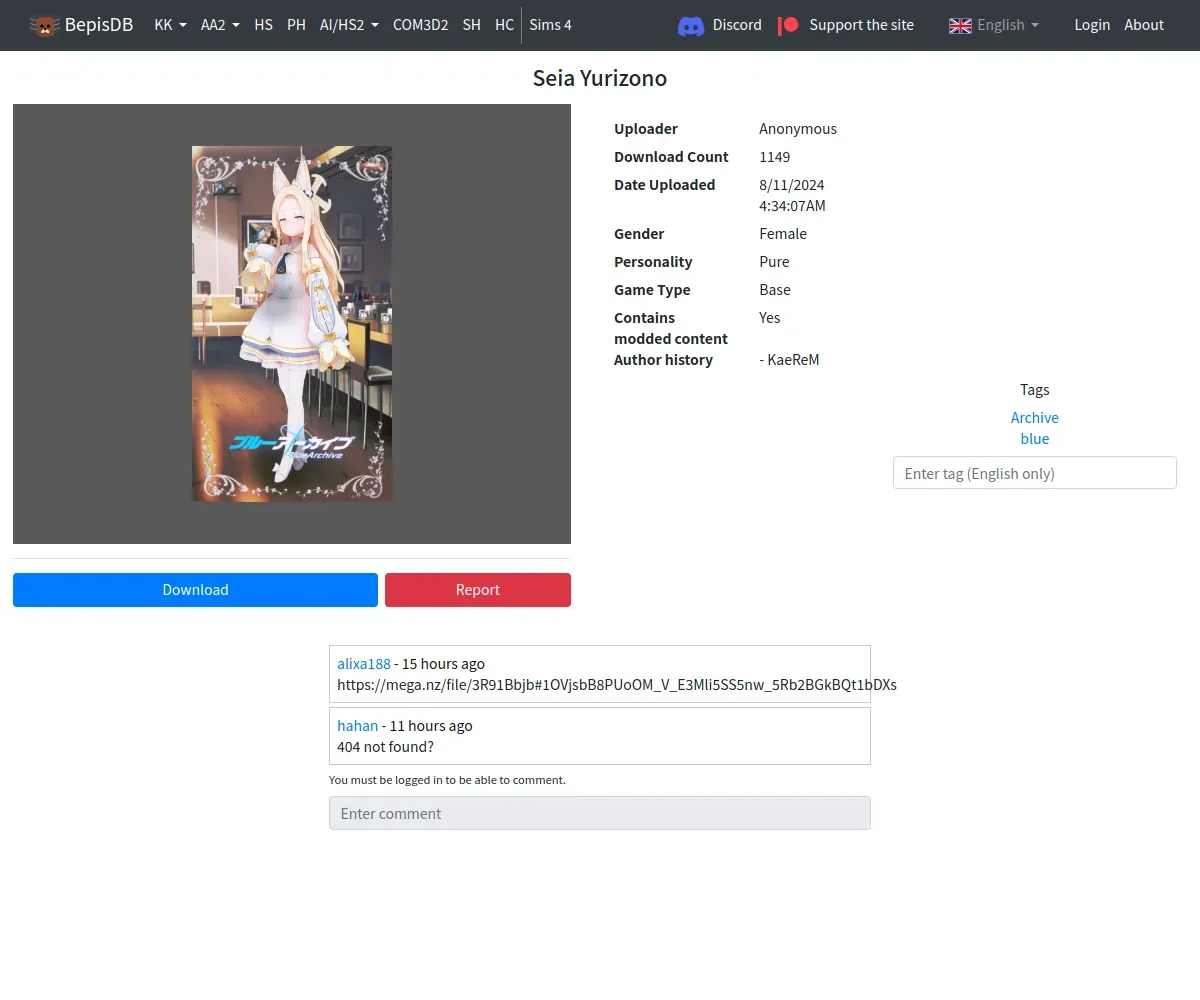Open the SH section
The image size is (1200, 1000).
[x=471, y=25]
